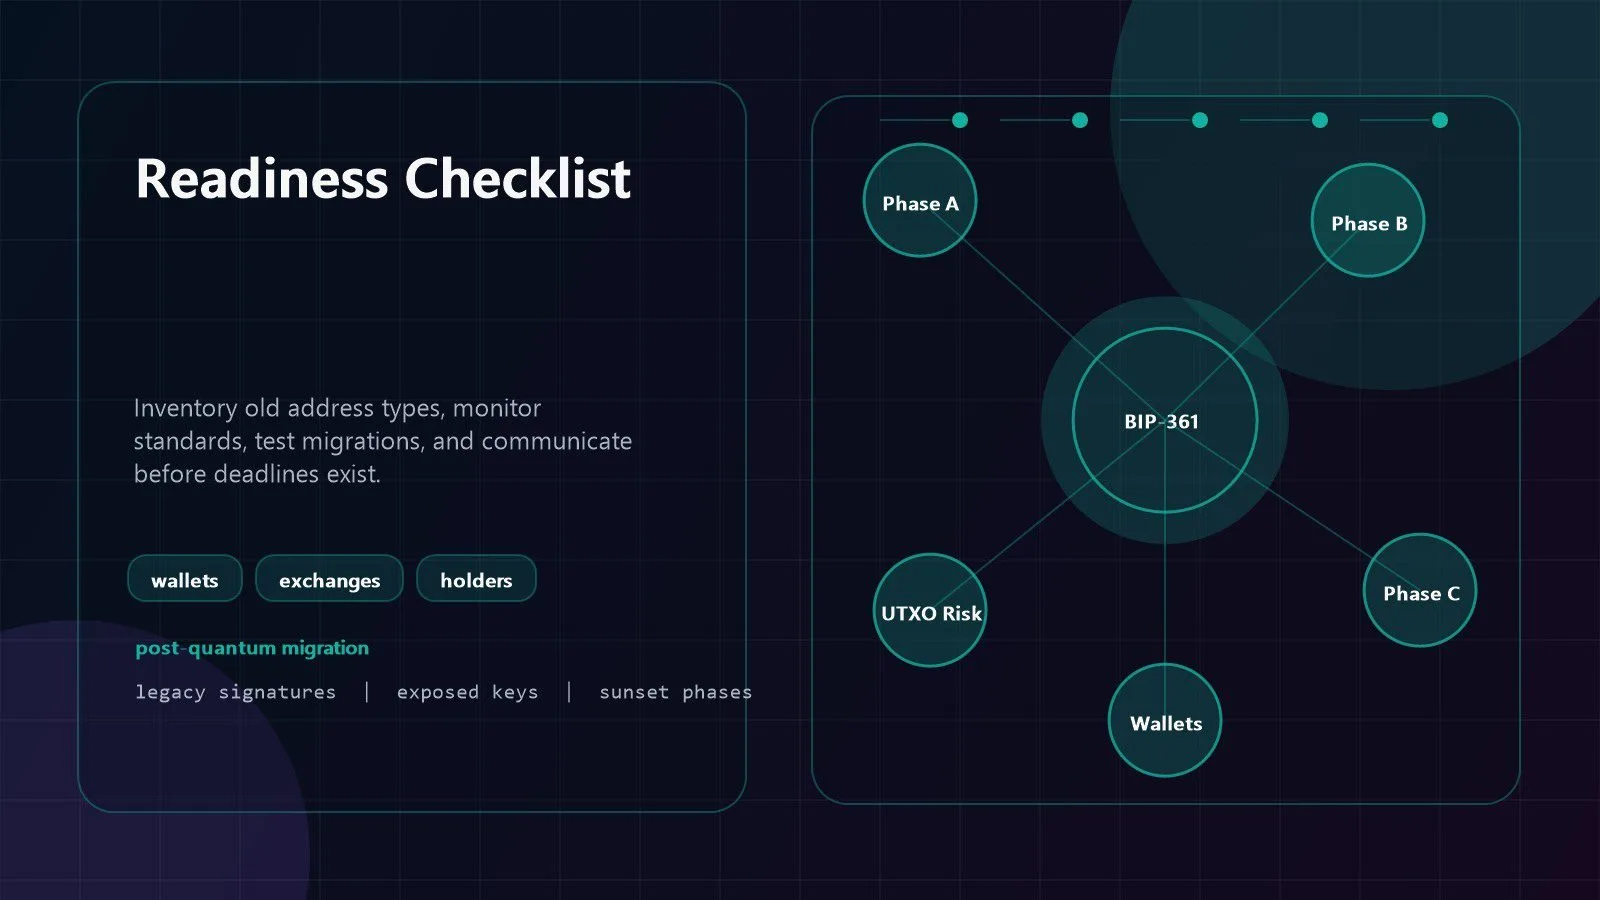Click the holders tag pill
The width and height of the screenshot is (1600, 900).
pos(476,579)
